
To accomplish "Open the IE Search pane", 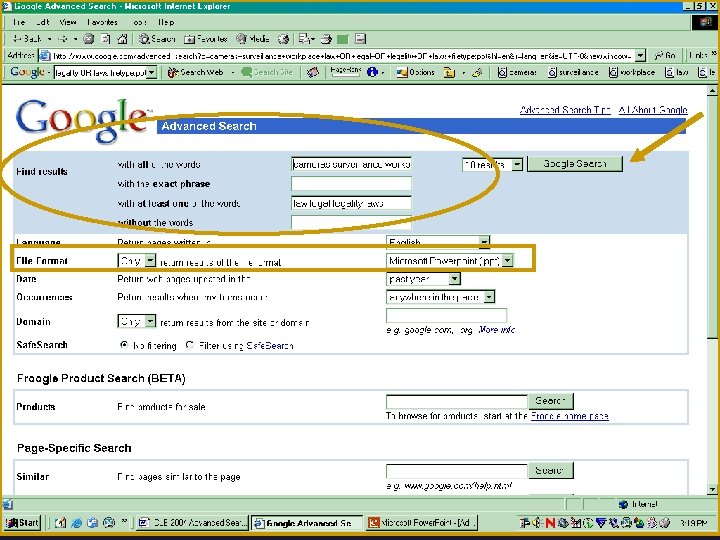I will (x=157, y=39).
